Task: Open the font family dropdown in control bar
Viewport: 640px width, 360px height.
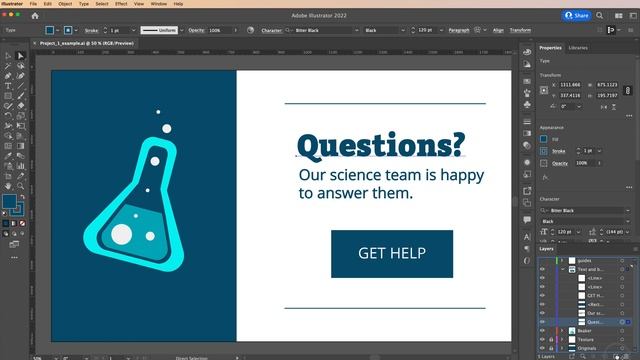Action: pos(356,30)
